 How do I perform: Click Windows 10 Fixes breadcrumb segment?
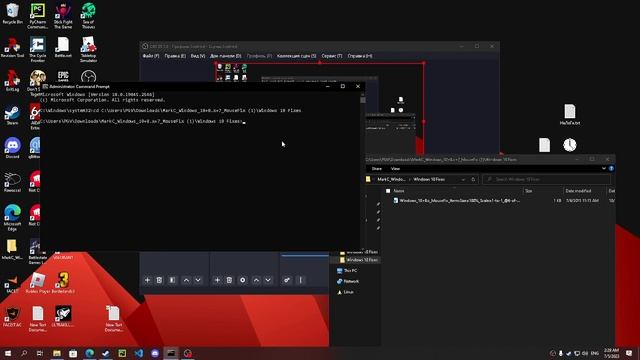pos(429,179)
